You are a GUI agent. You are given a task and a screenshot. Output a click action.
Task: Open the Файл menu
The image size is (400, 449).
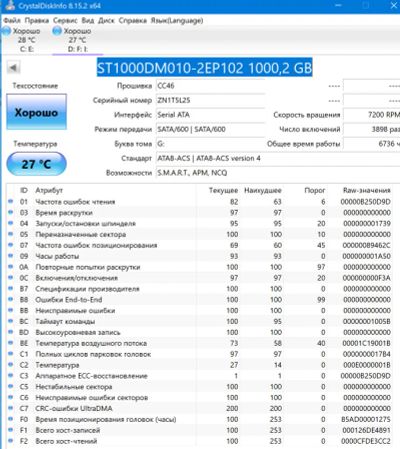coord(12,21)
